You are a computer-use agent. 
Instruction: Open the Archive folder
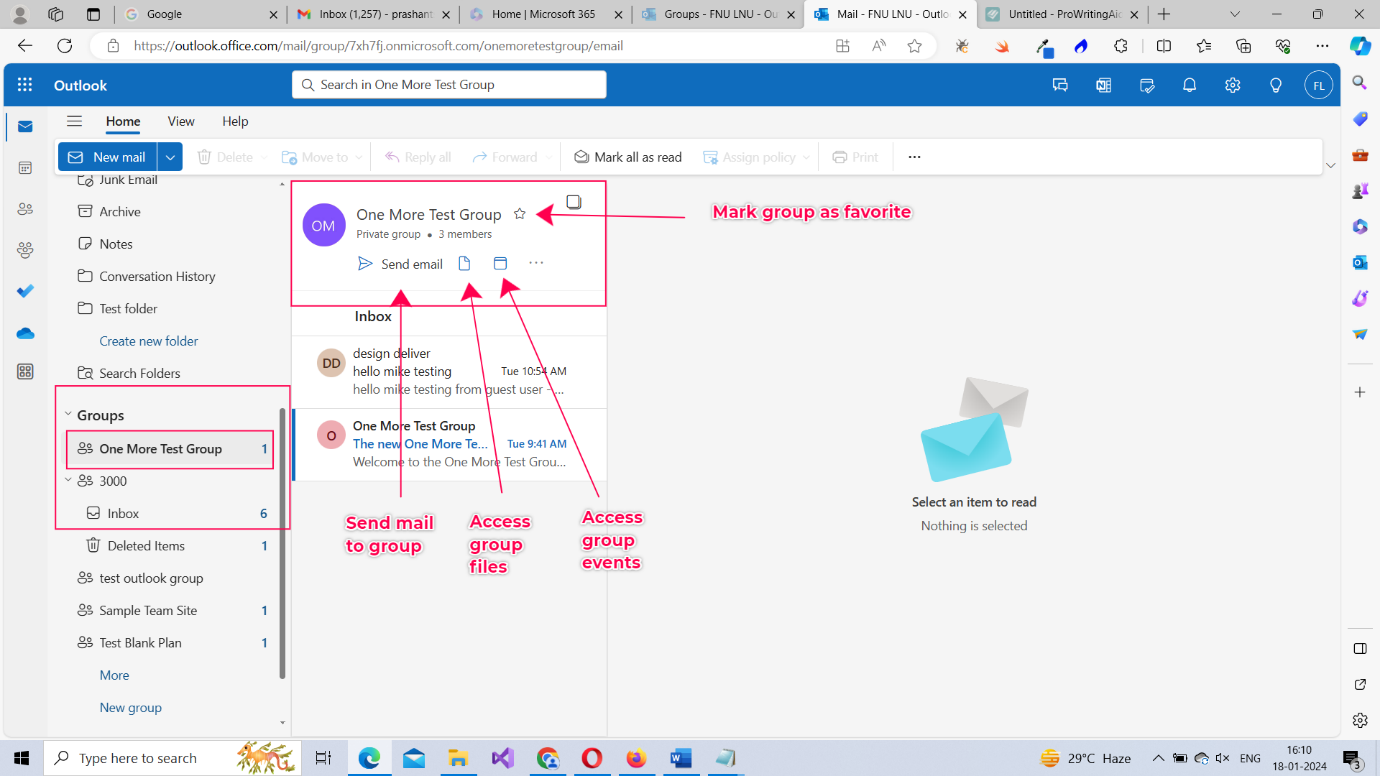click(166, 212)
